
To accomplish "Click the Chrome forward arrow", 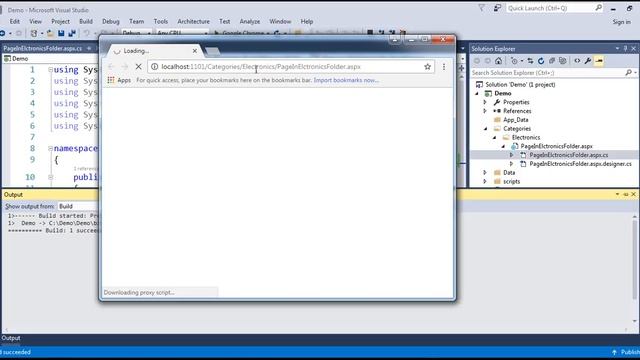I will point(124,67).
